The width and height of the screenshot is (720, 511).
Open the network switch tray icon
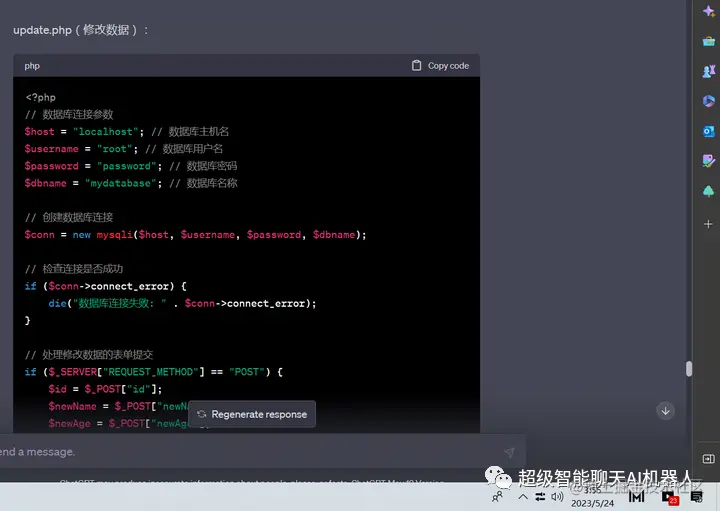pyautogui.click(x=540, y=497)
